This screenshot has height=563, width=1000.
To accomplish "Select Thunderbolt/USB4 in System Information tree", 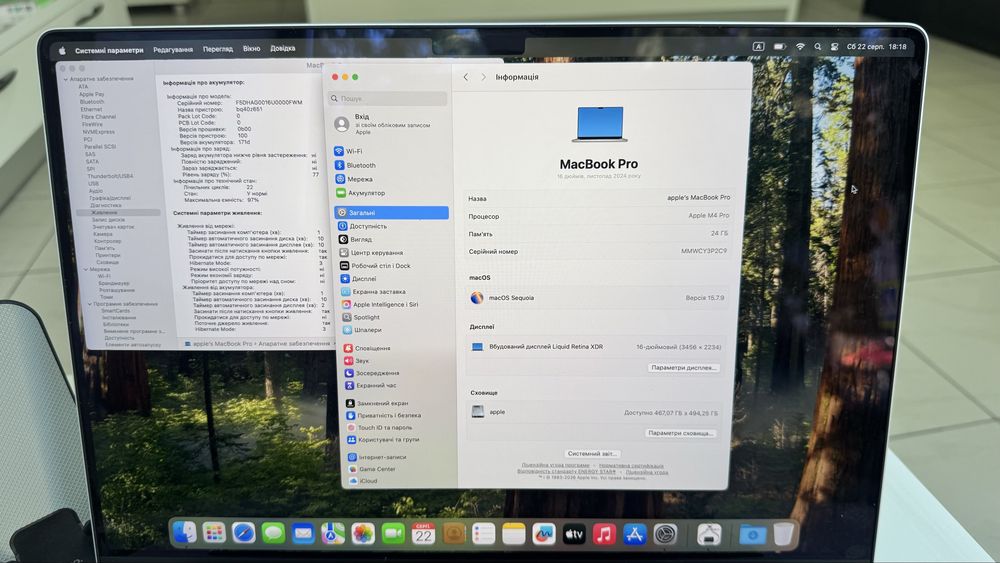I will (110, 176).
